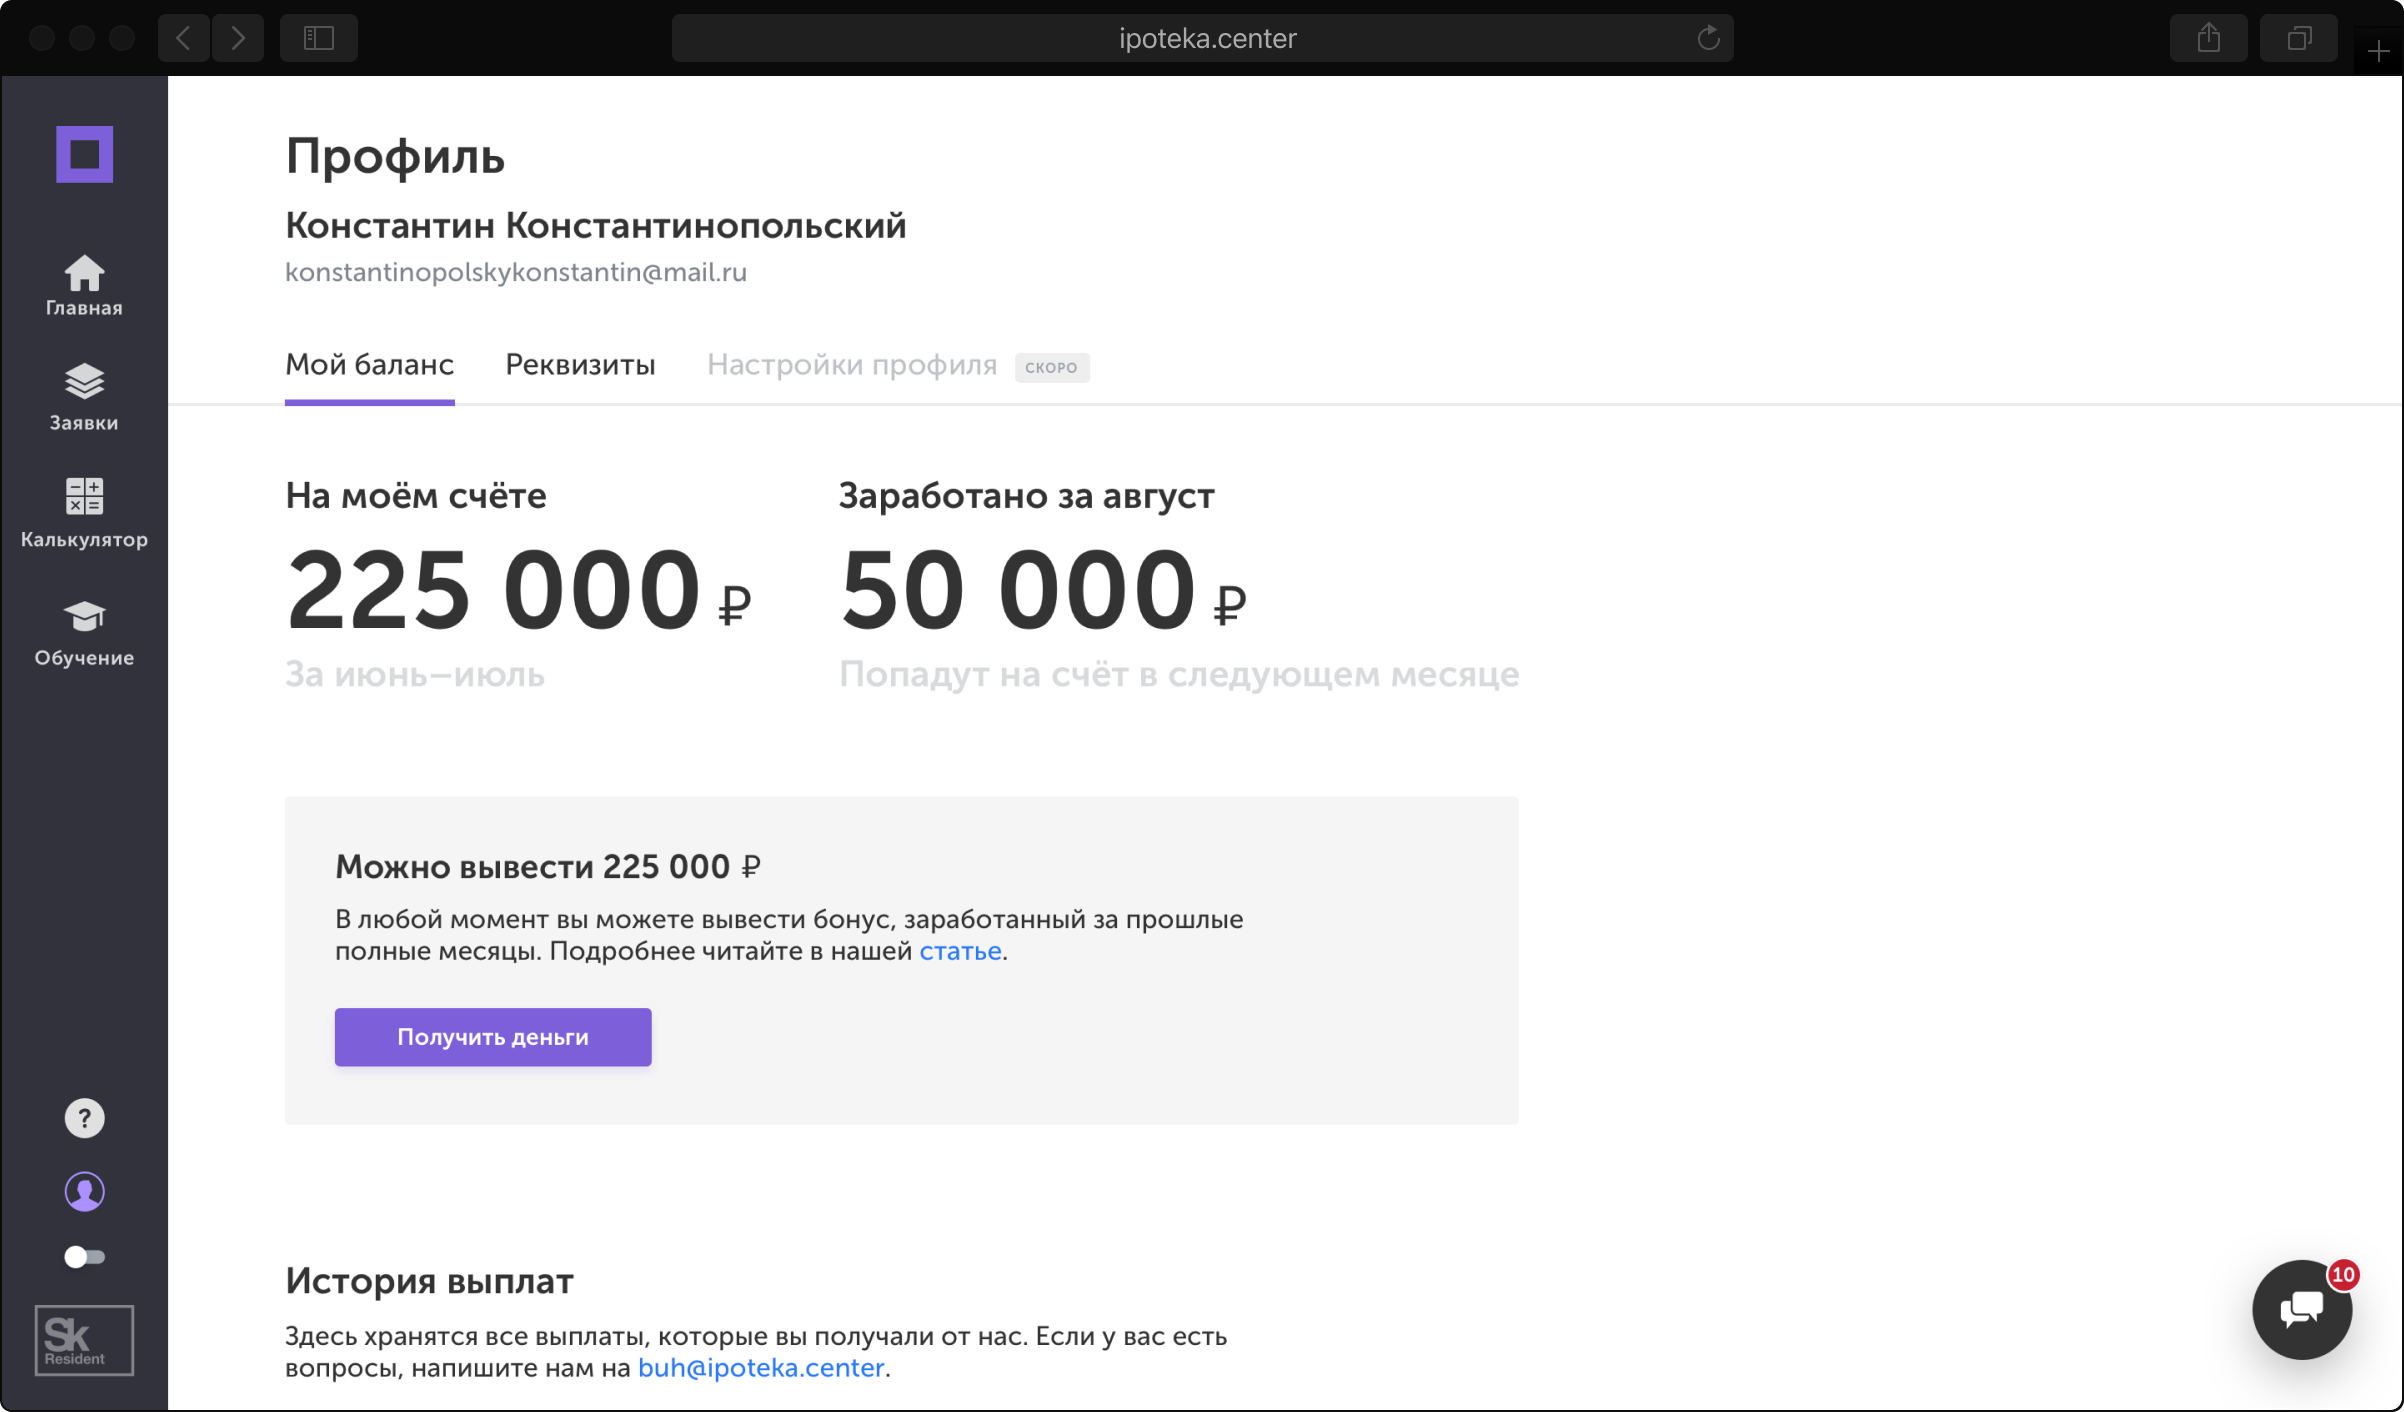
Task: Click email konstantinopolskykonstantin@mail.ru
Action: (x=516, y=272)
